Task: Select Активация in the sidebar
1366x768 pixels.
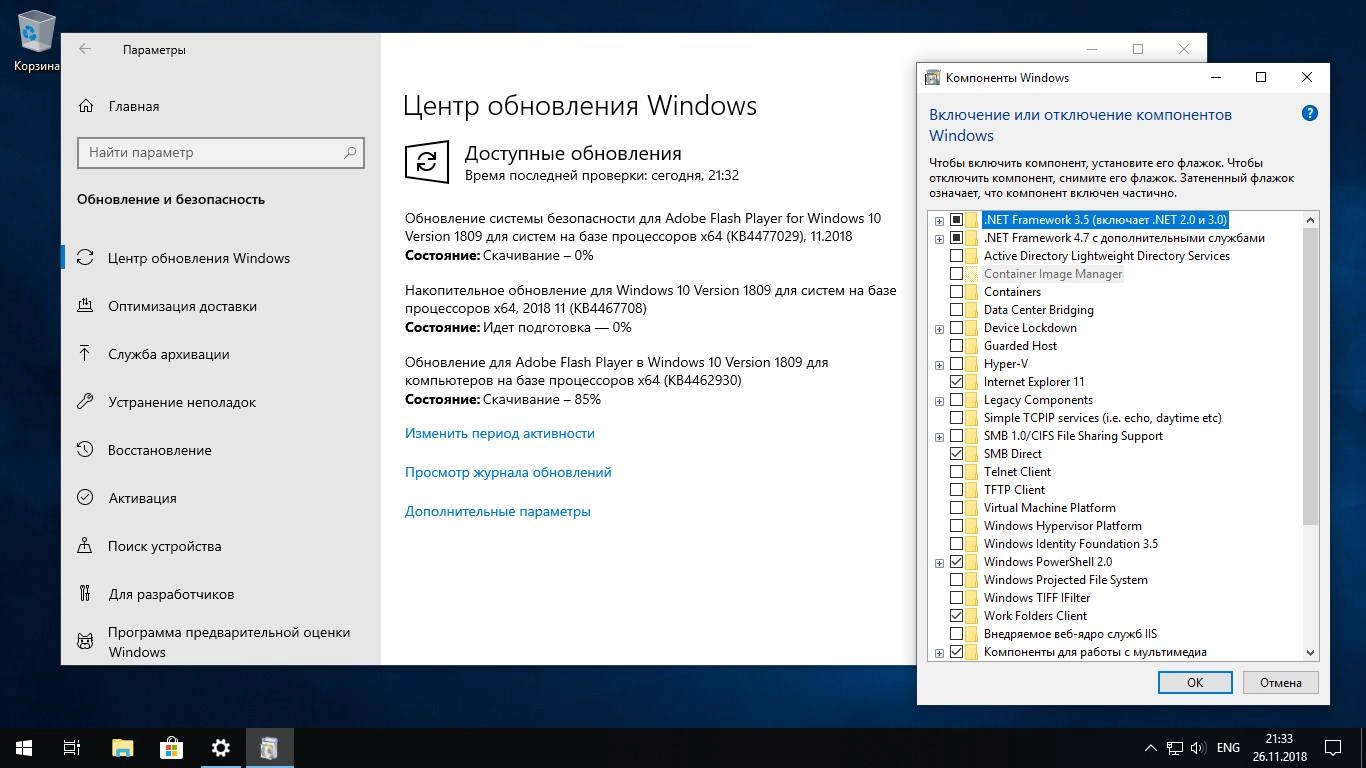Action: (142, 498)
